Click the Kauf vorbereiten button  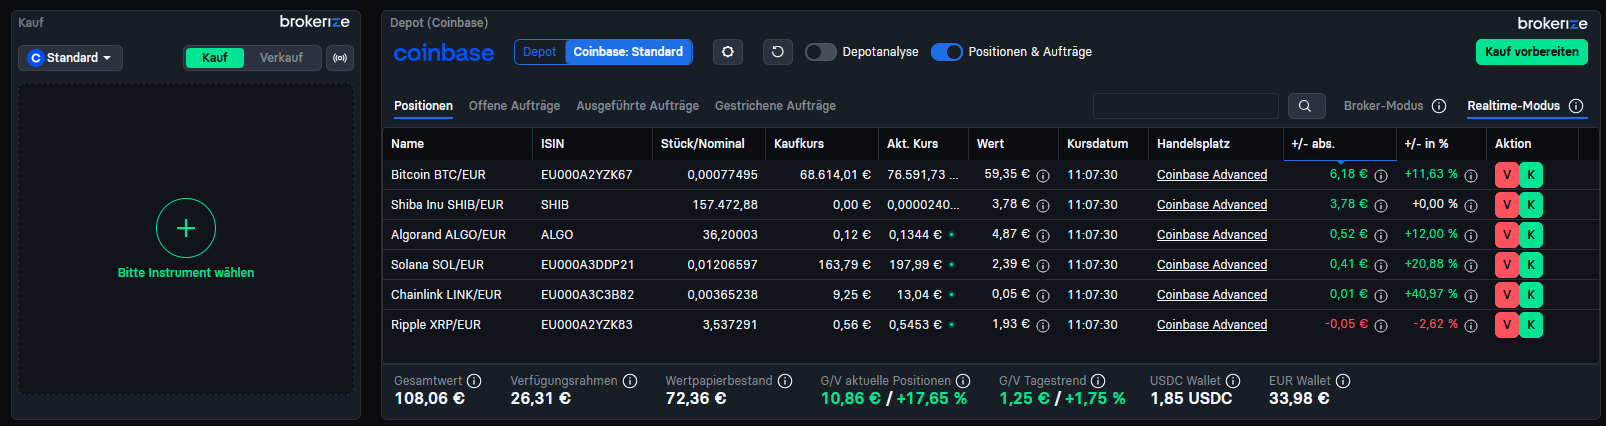[x=1532, y=52]
